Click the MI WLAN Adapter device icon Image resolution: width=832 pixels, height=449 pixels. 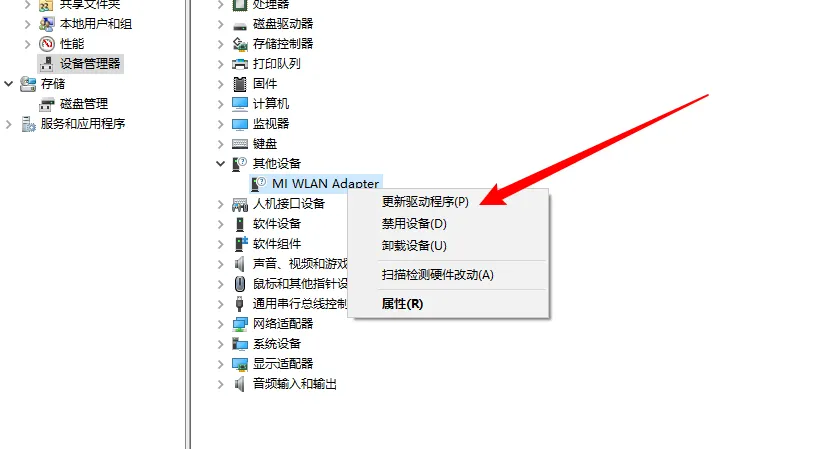258,184
